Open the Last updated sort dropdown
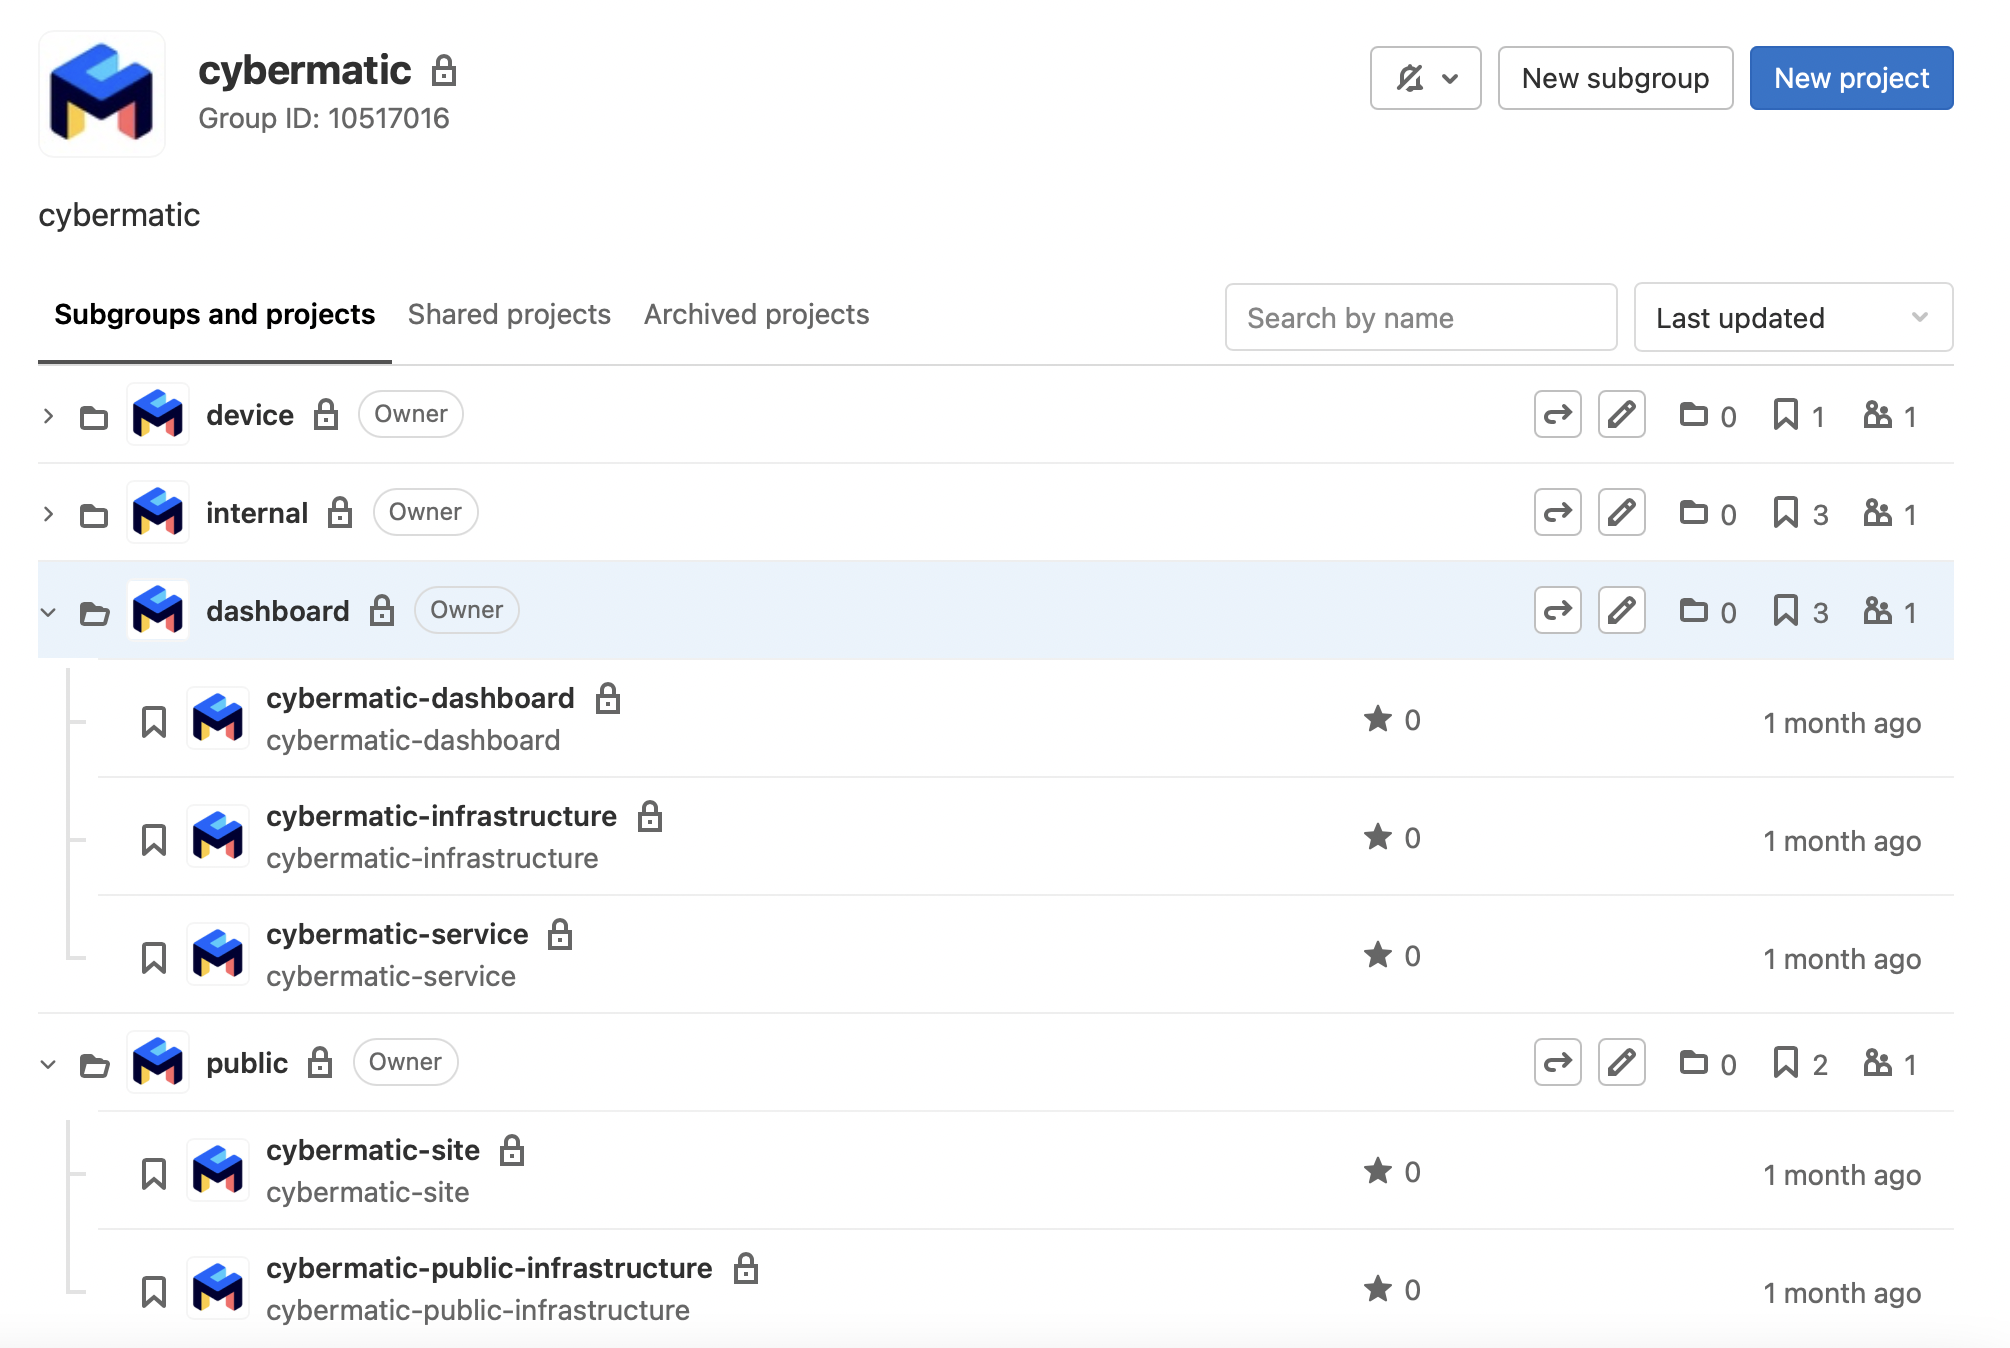Viewport: 2010px width, 1348px height. click(x=1792, y=318)
